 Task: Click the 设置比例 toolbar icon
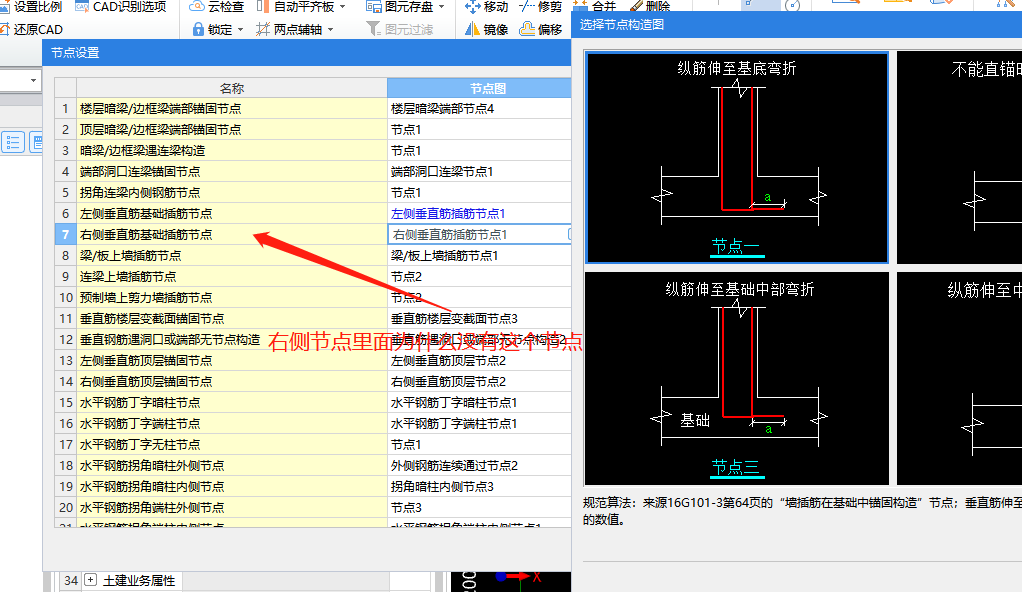coord(5,7)
